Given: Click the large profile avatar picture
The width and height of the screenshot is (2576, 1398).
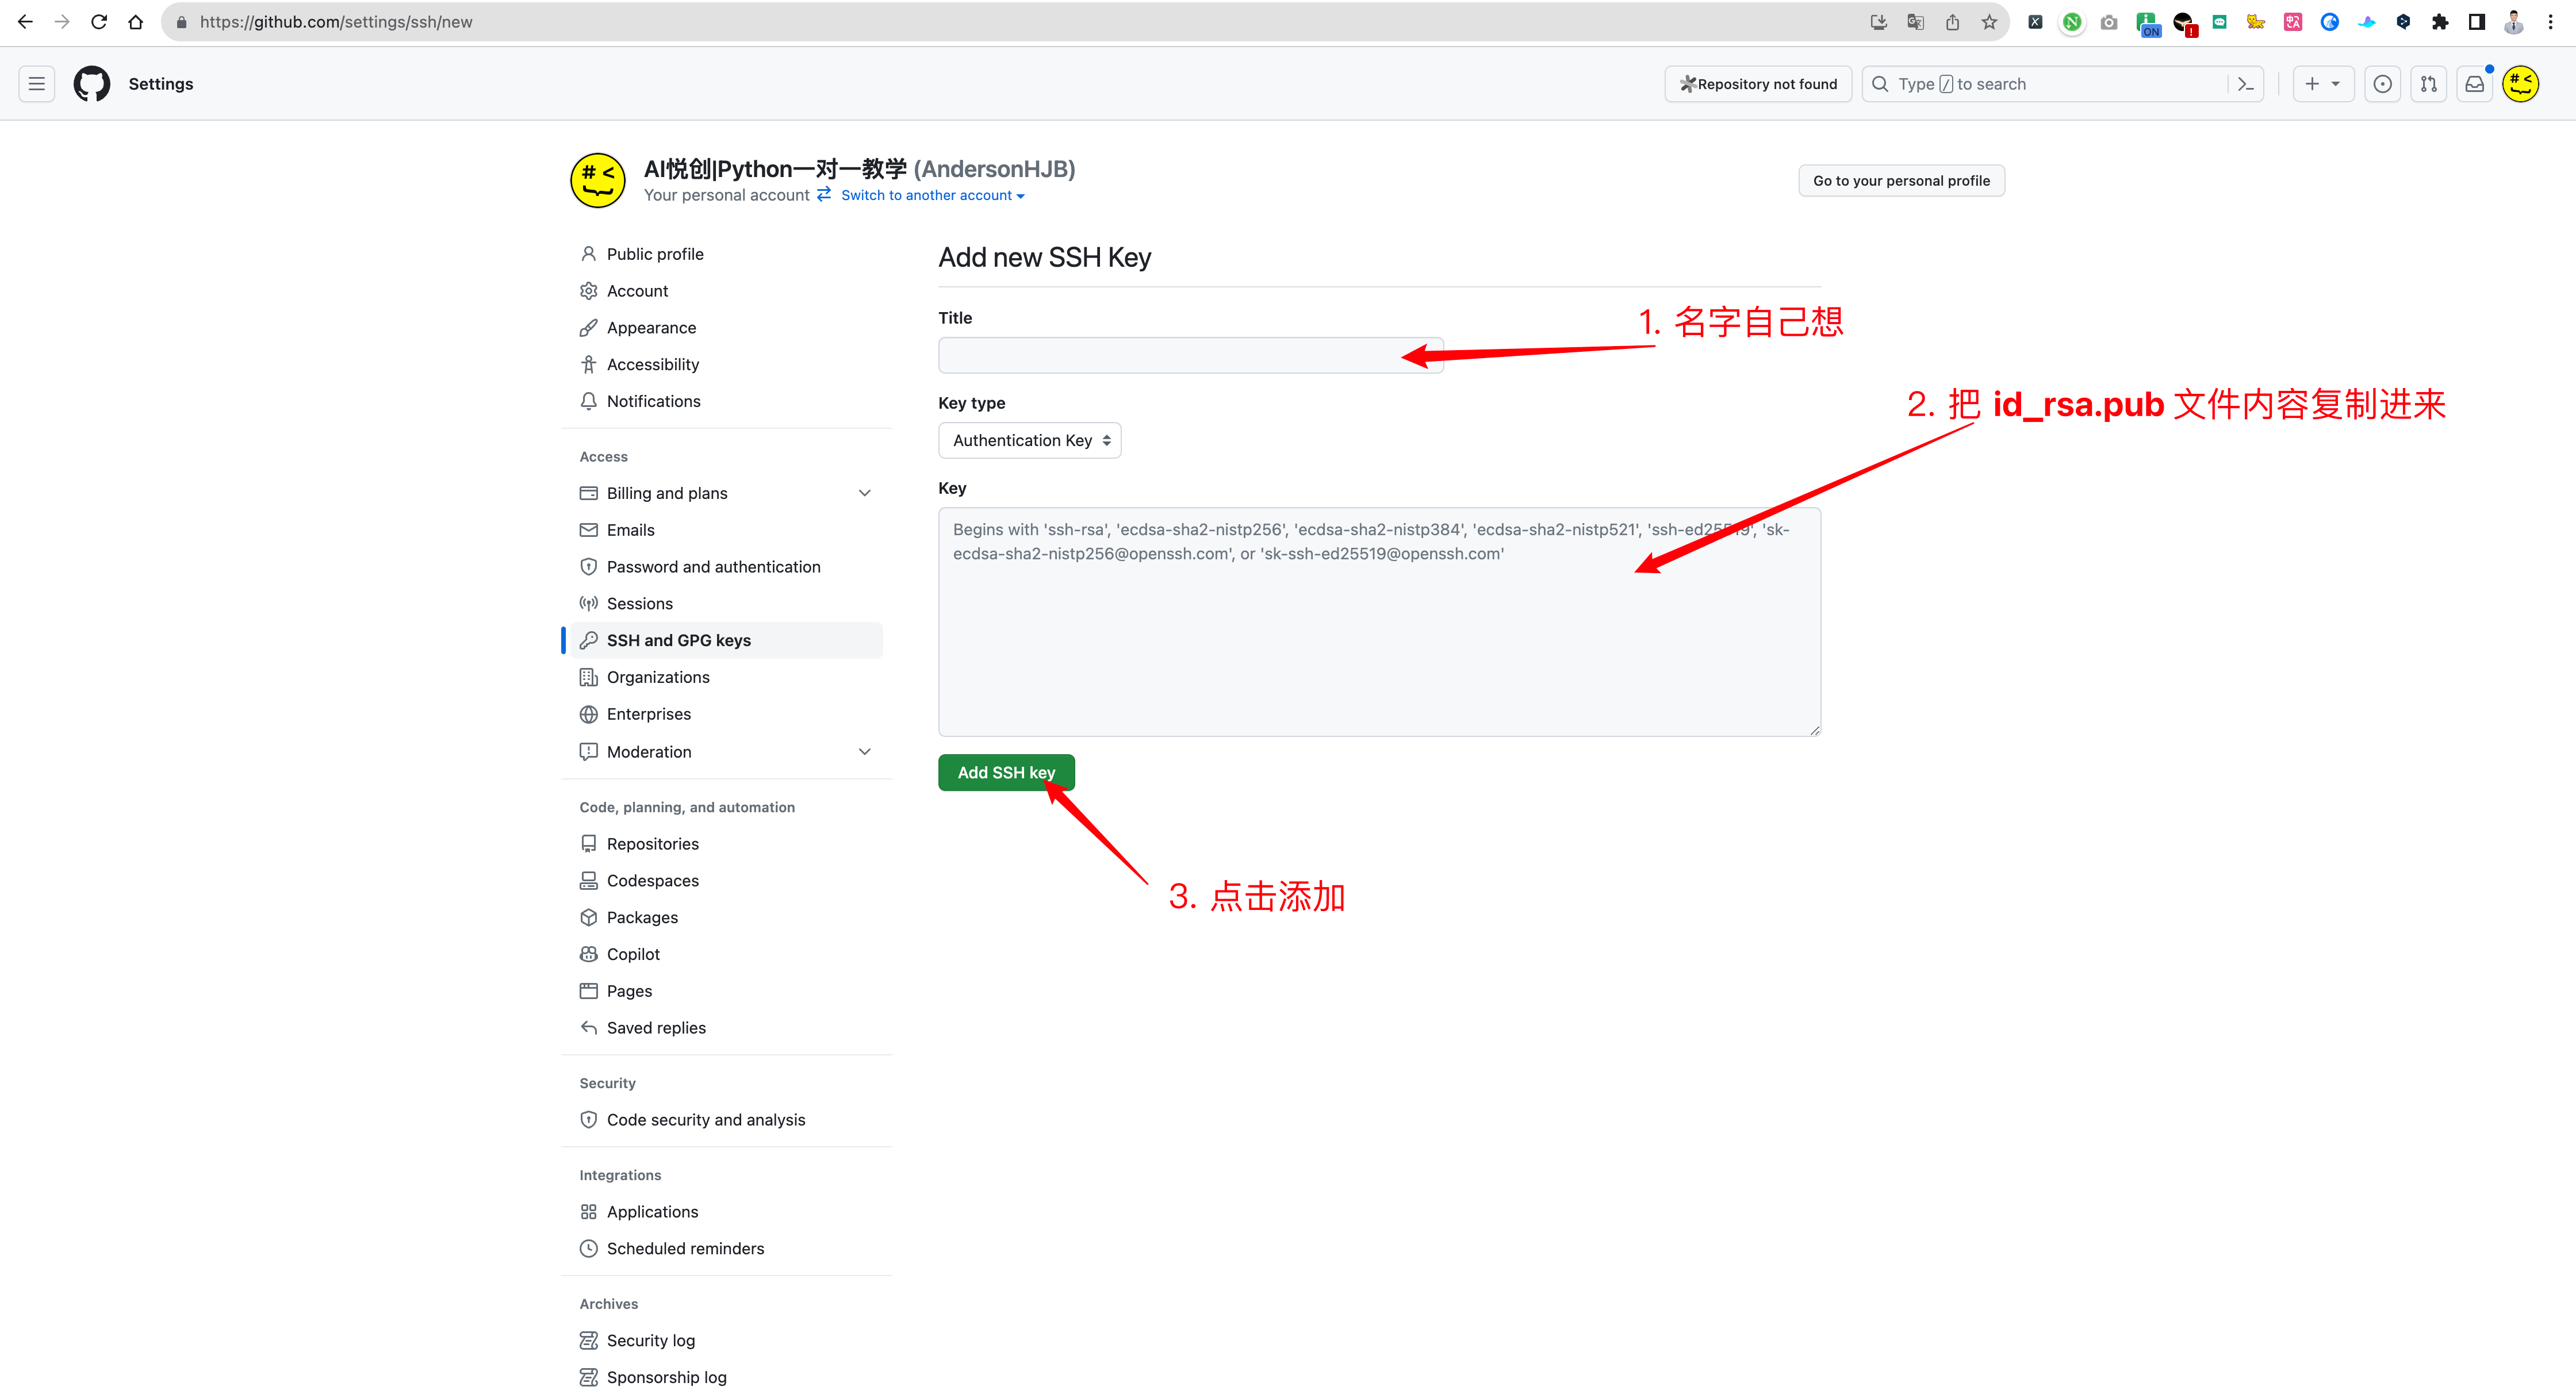Looking at the screenshot, I should point(598,180).
